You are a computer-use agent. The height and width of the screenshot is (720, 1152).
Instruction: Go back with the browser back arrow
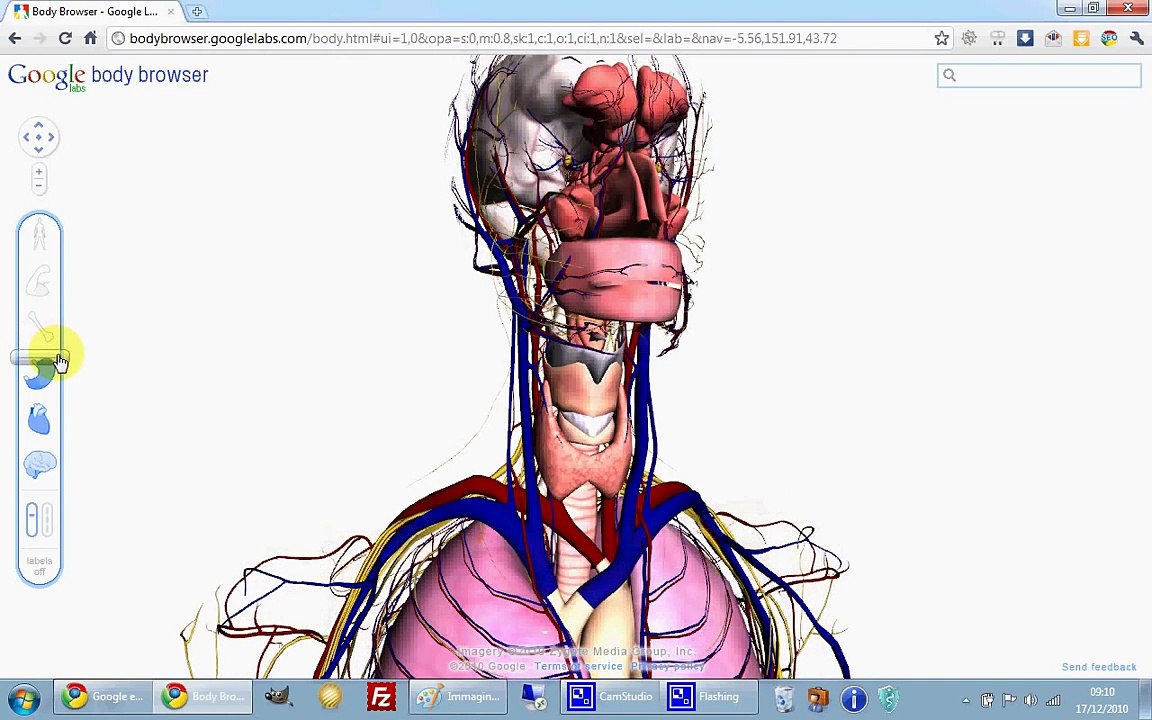point(15,38)
